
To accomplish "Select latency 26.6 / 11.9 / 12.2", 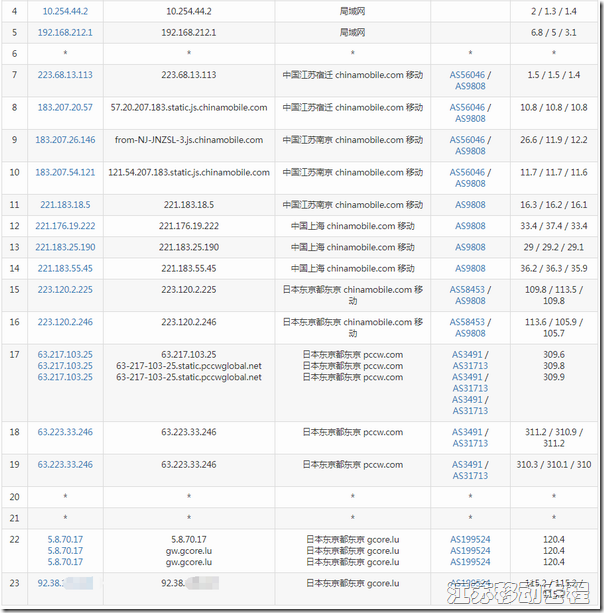I will pyautogui.click(x=554, y=140).
